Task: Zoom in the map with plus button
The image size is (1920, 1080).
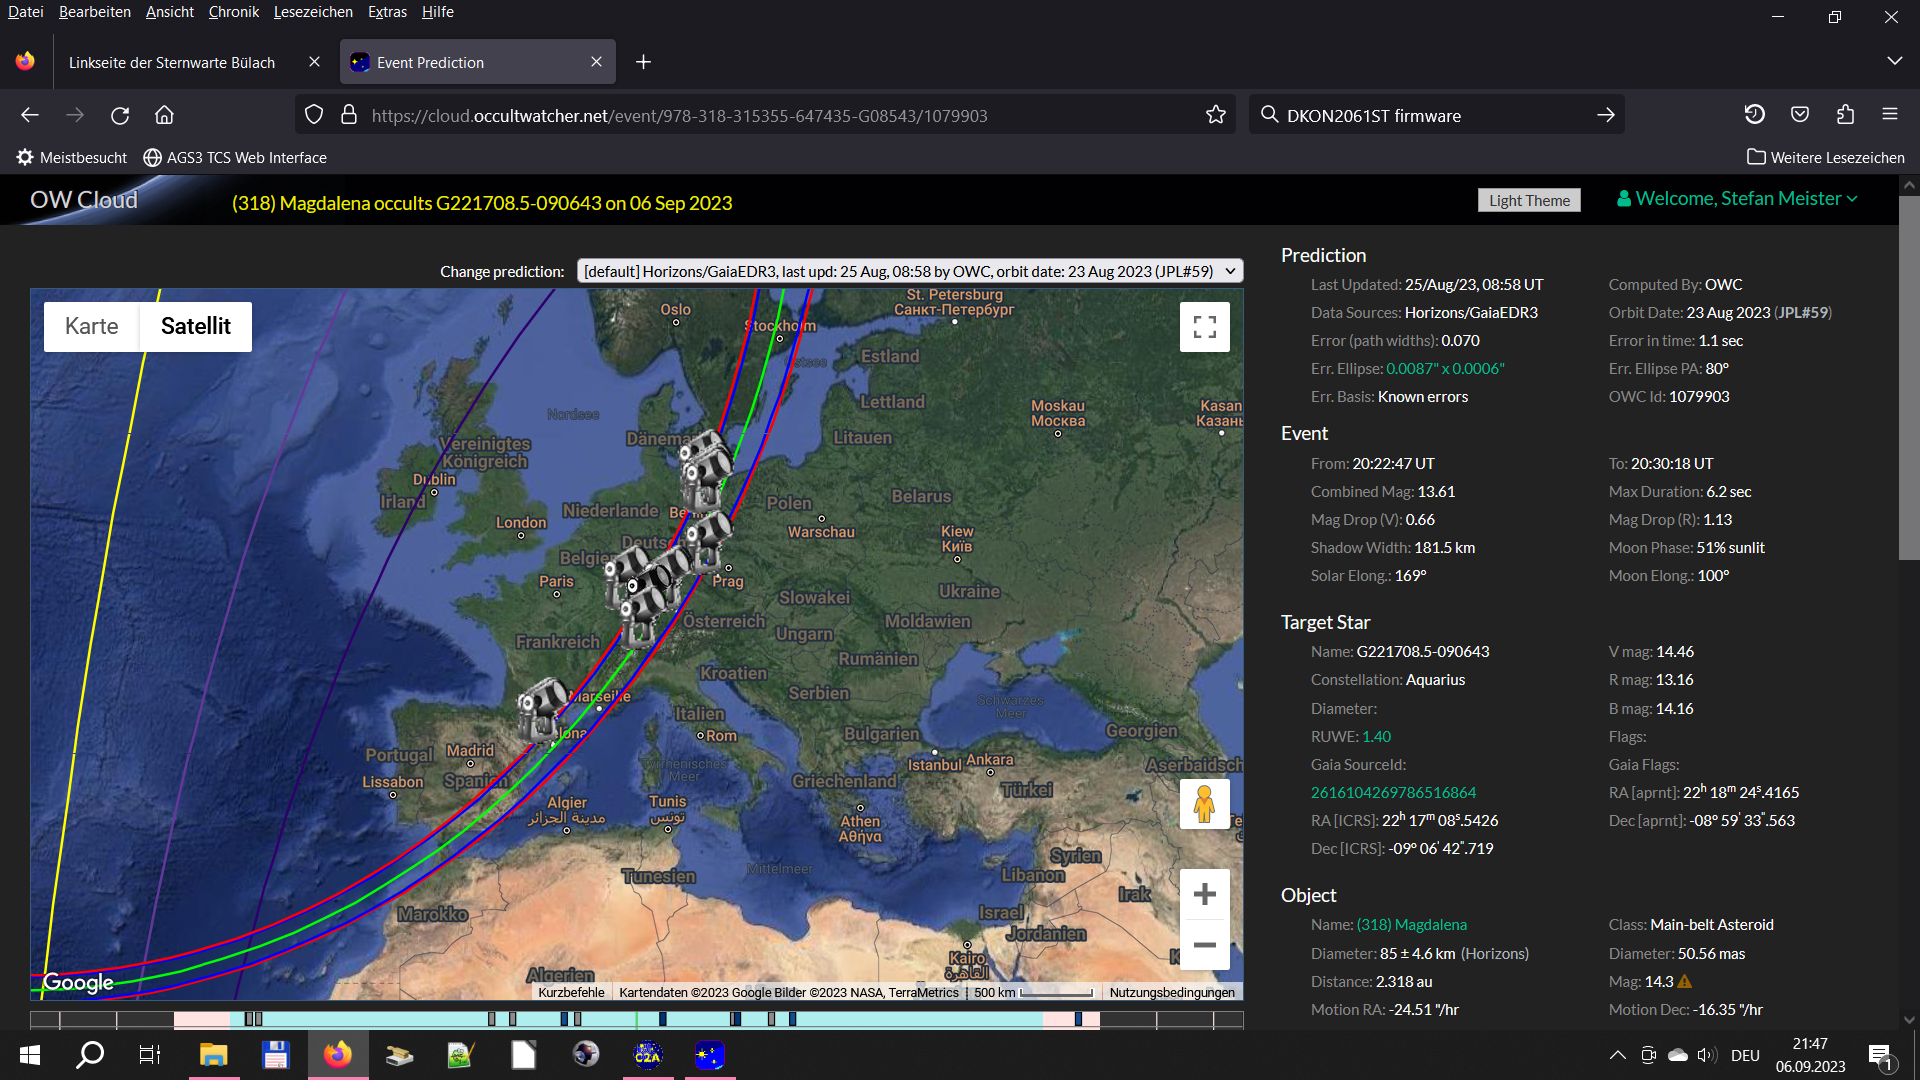Action: tap(1204, 894)
